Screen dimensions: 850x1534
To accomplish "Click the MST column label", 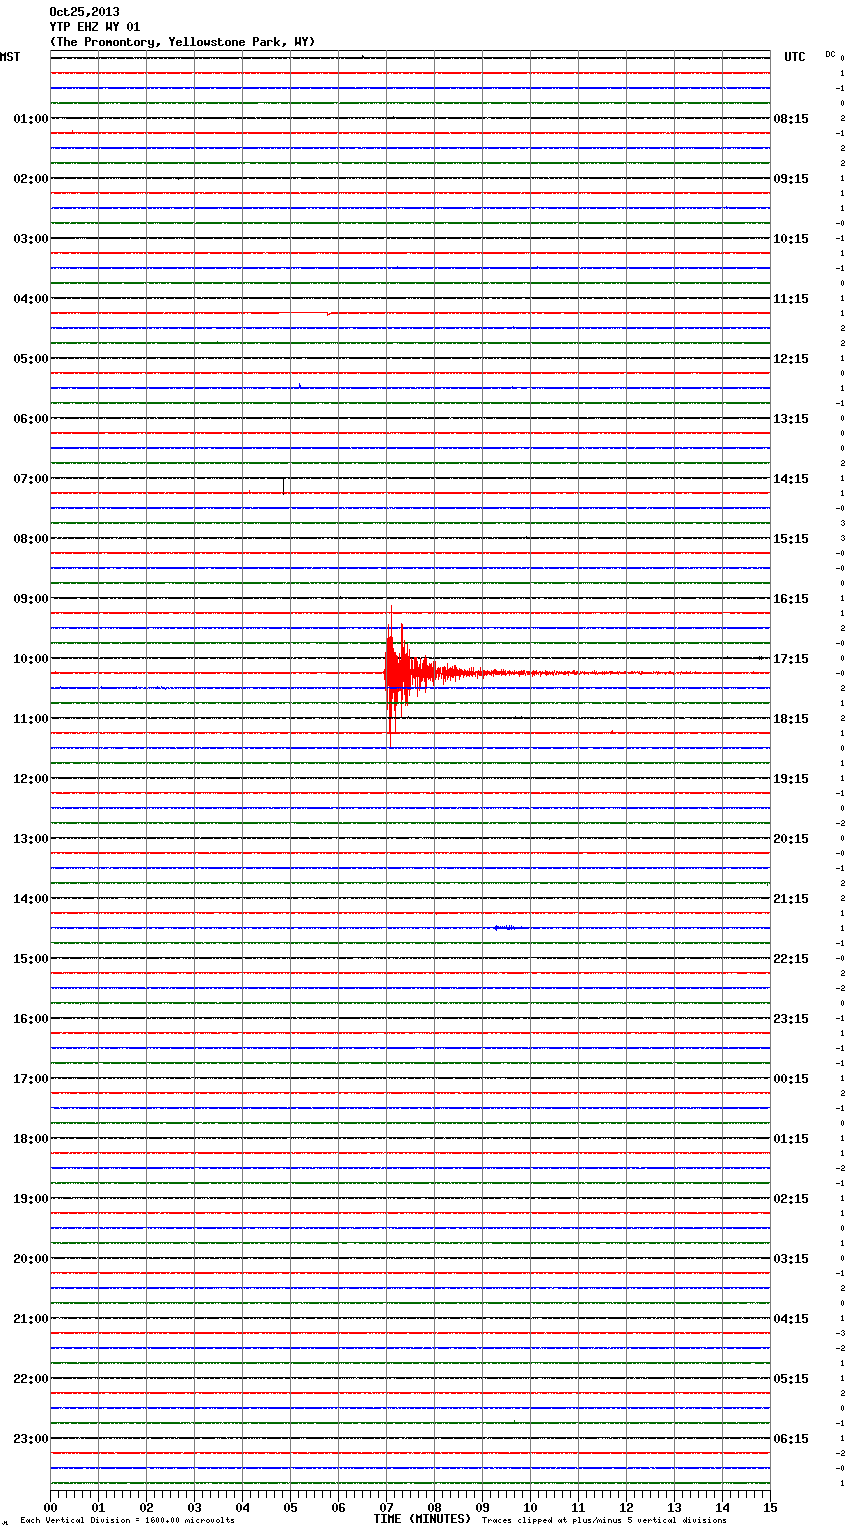I will pyautogui.click(x=10, y=57).
